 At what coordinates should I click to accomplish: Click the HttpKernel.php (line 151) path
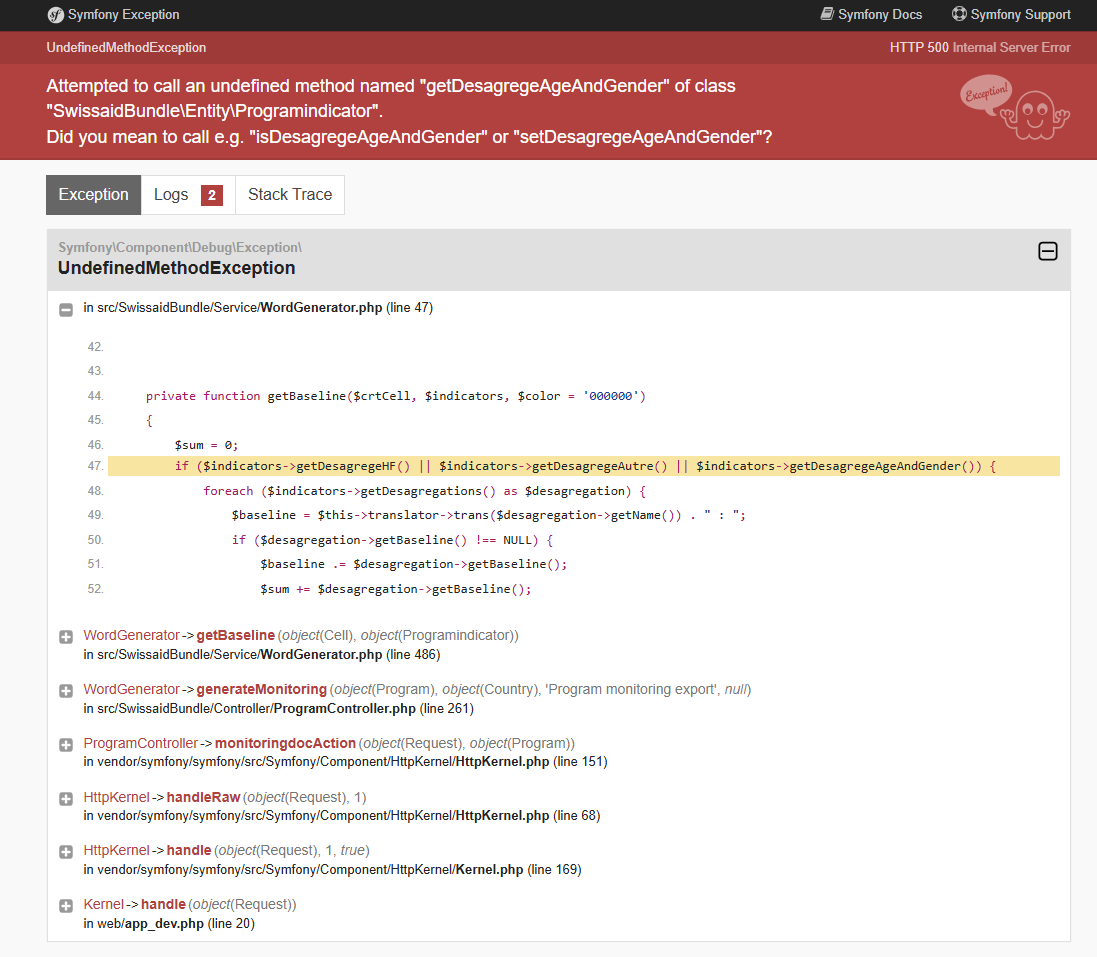346,762
